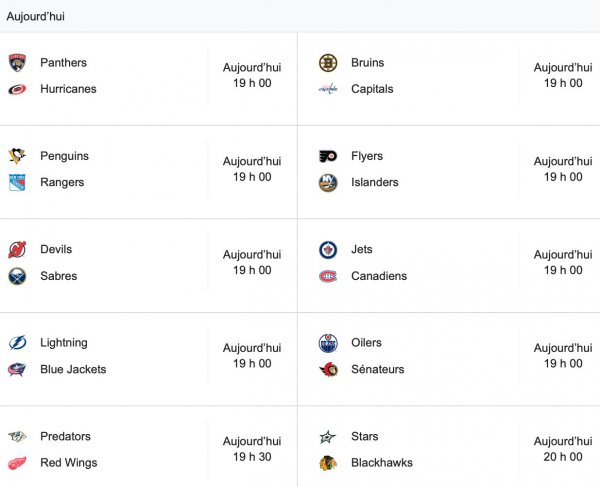This screenshot has height=487, width=600.
Task: Select the Chicago Blackhawks logo icon
Action: (x=328, y=463)
